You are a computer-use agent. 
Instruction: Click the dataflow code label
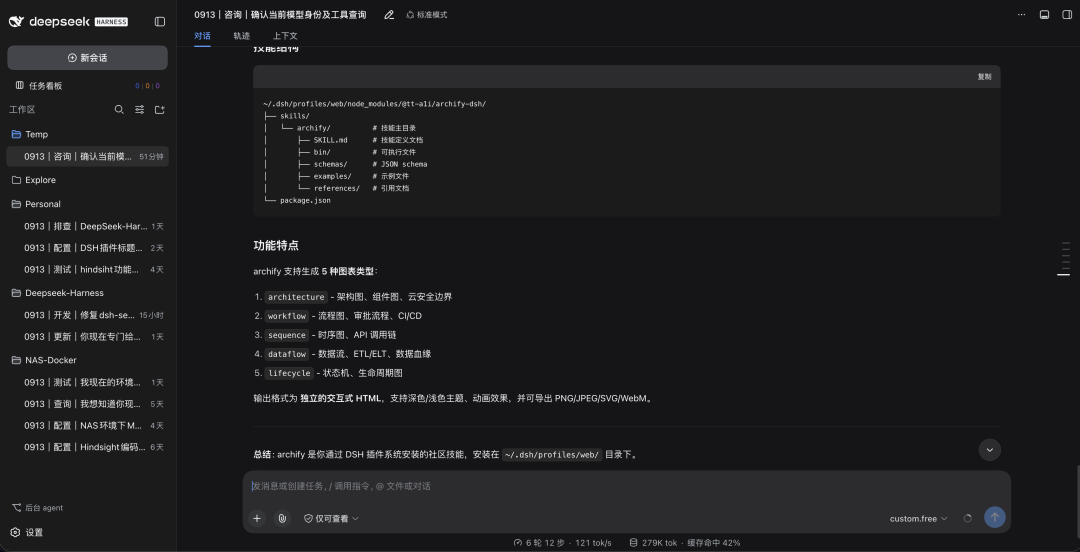point(287,354)
